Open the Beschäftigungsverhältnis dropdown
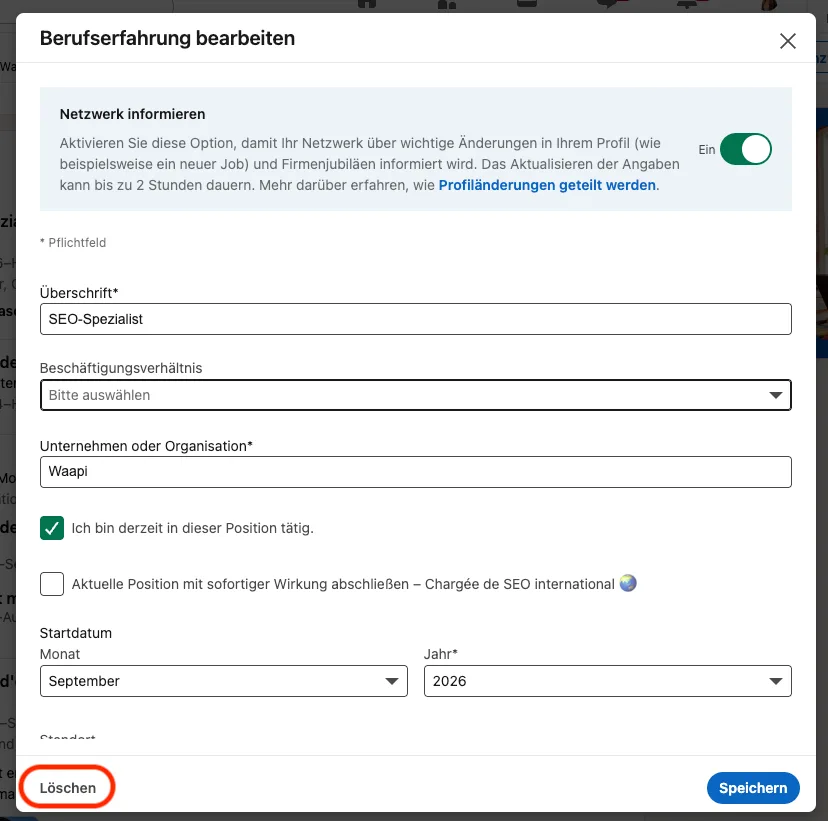Image resolution: width=828 pixels, height=821 pixels. coord(416,395)
